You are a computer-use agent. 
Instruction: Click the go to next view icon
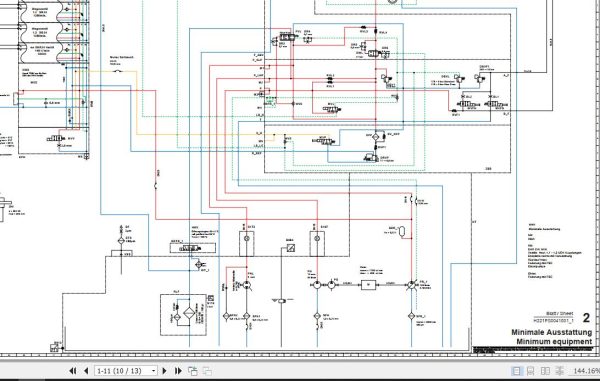pyautogui.click(x=207, y=371)
